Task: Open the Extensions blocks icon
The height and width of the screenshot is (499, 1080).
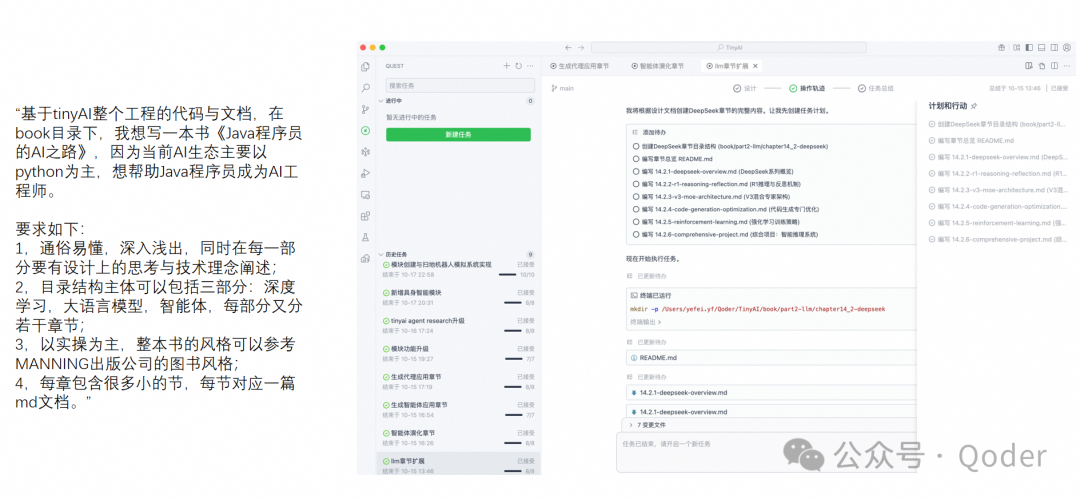Action: 365,216
